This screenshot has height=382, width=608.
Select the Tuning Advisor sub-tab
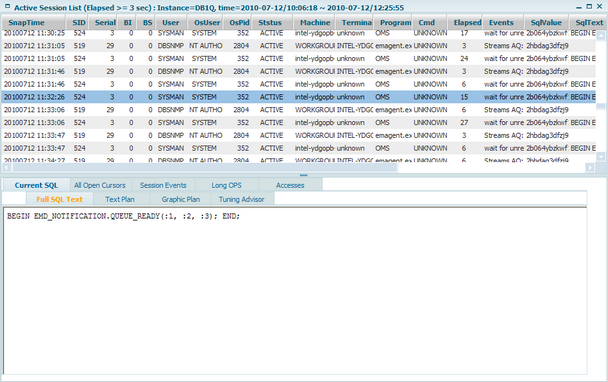point(241,199)
